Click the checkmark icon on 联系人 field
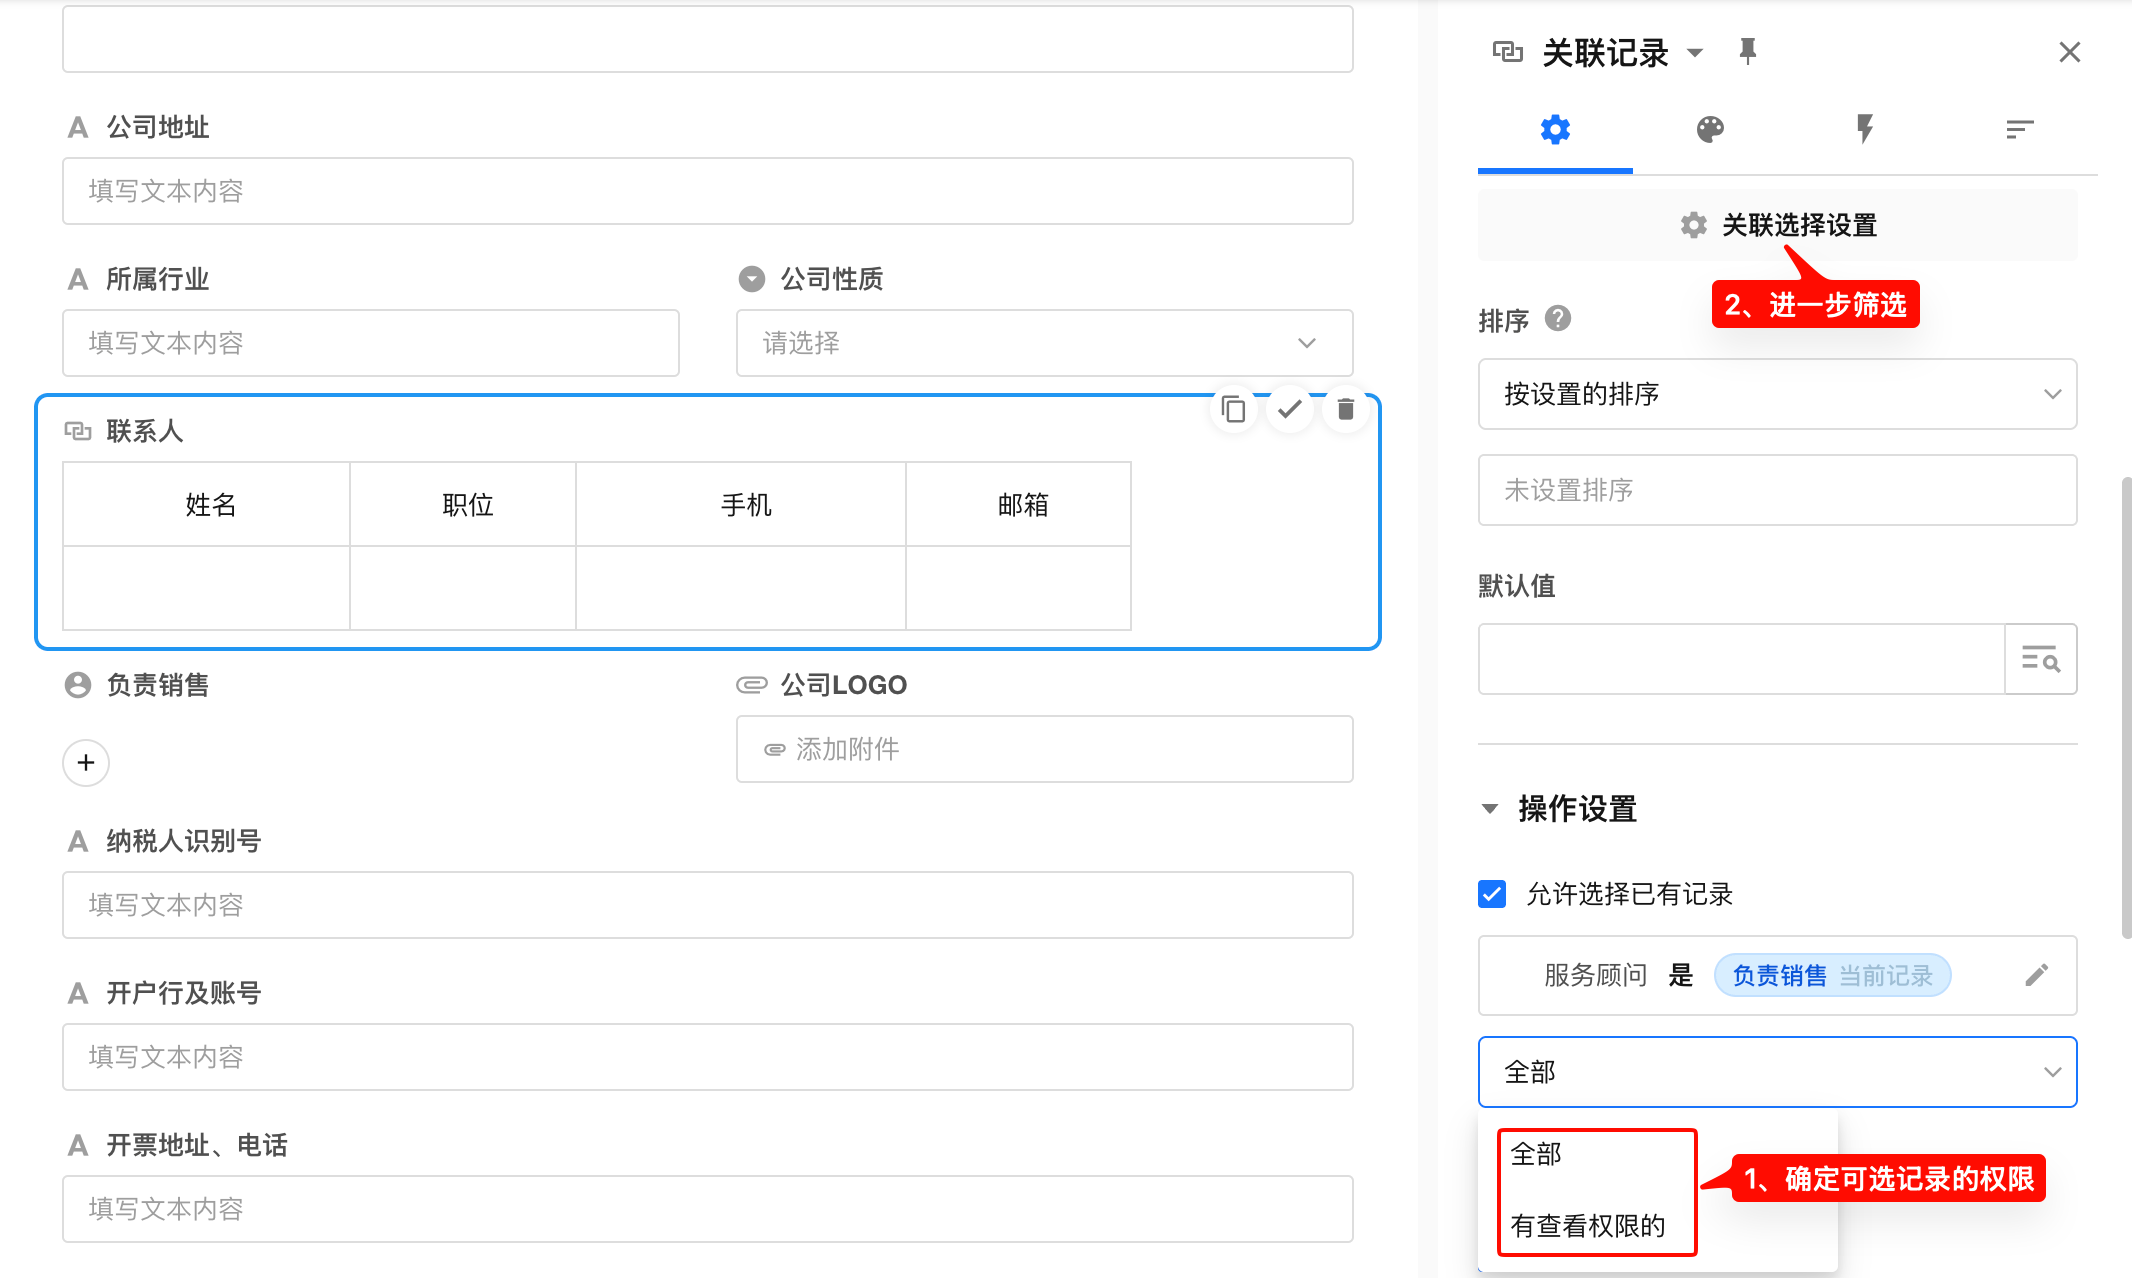This screenshot has height=1278, width=2132. (x=1290, y=409)
